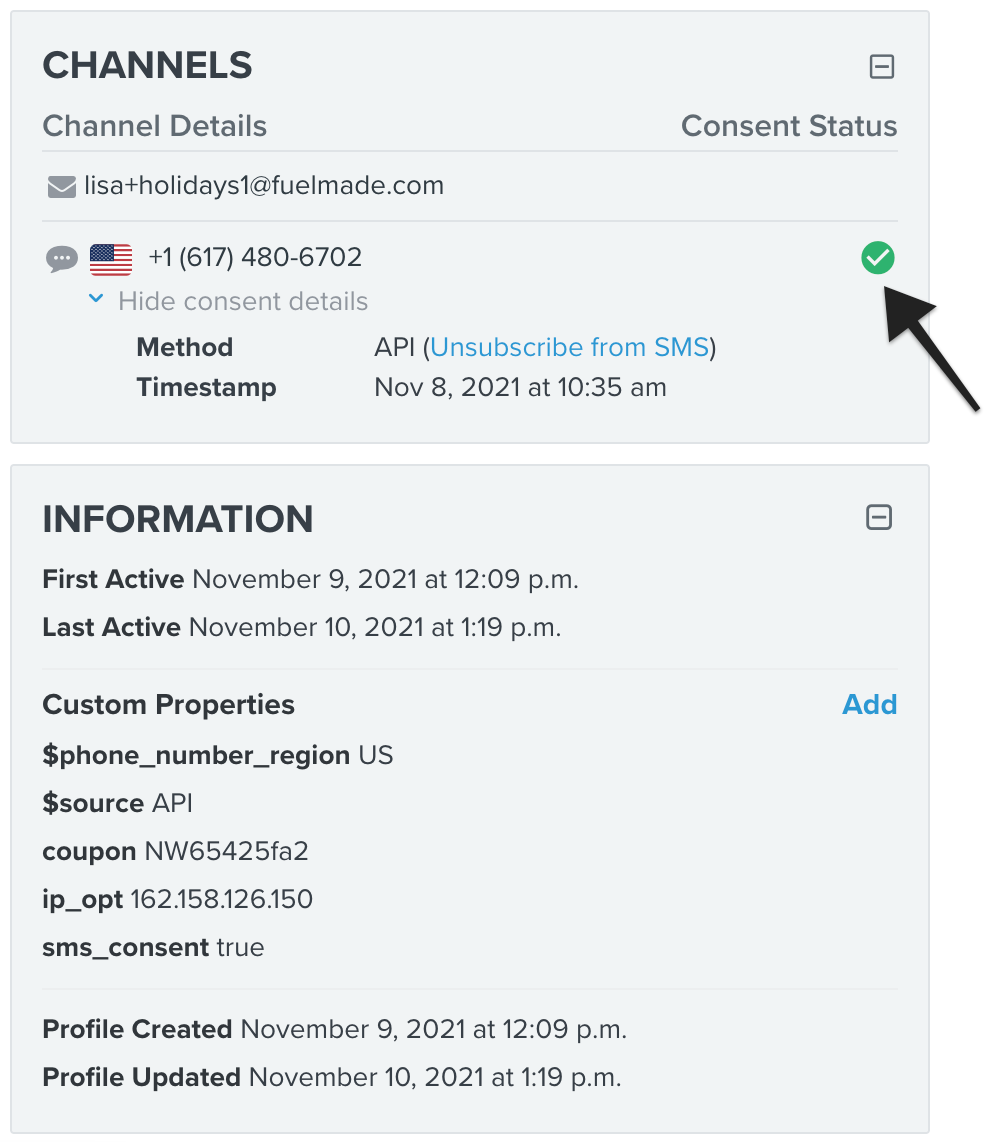Click the $source API property
This screenshot has height=1142, width=995.
(x=118, y=803)
